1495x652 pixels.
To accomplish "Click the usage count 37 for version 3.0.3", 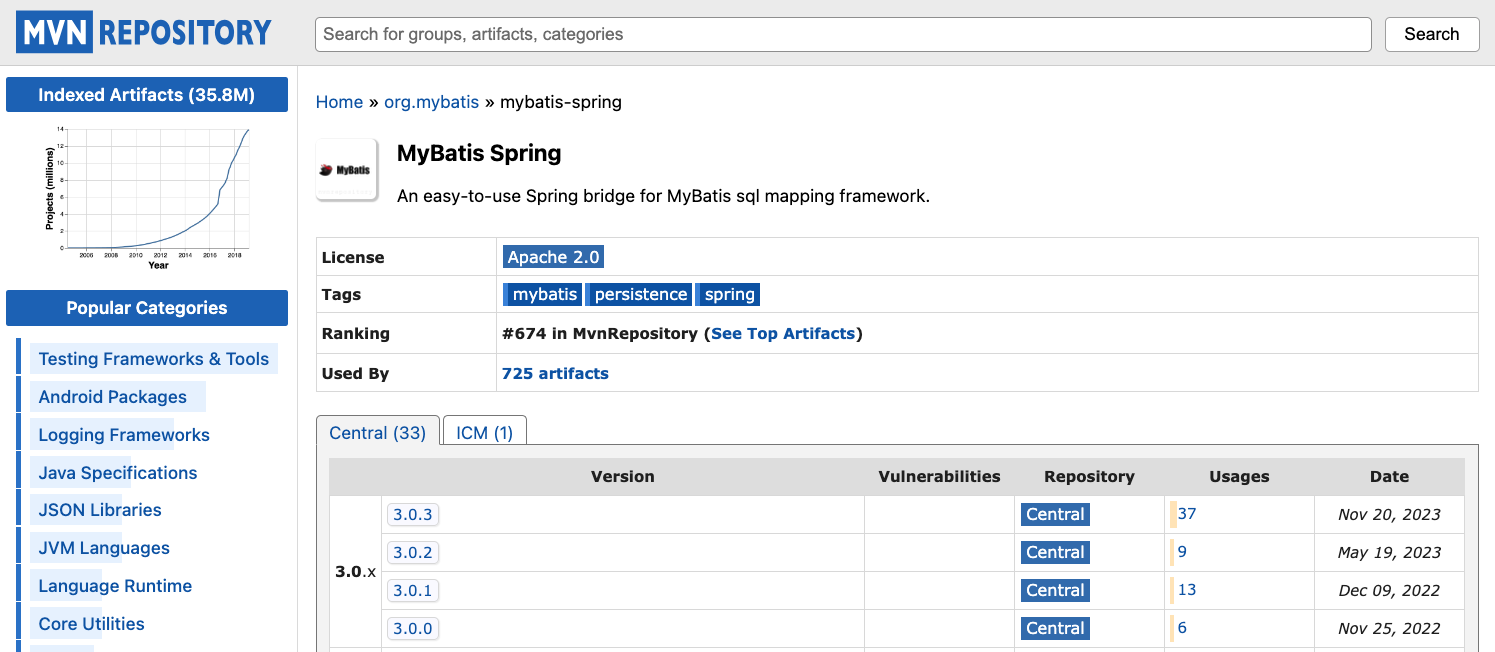I will (x=1186, y=514).
